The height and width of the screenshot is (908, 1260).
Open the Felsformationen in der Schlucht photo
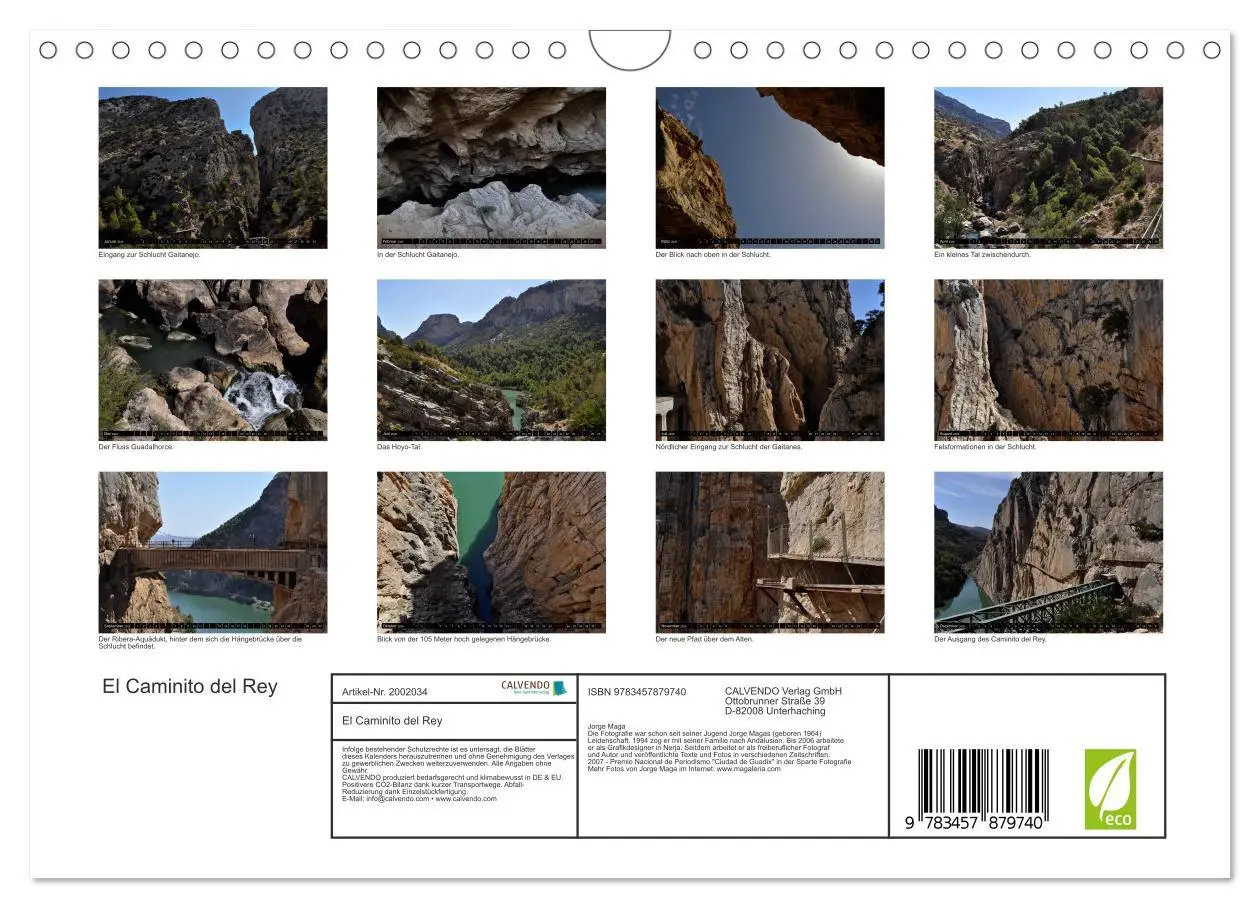pyautogui.click(x=1049, y=360)
